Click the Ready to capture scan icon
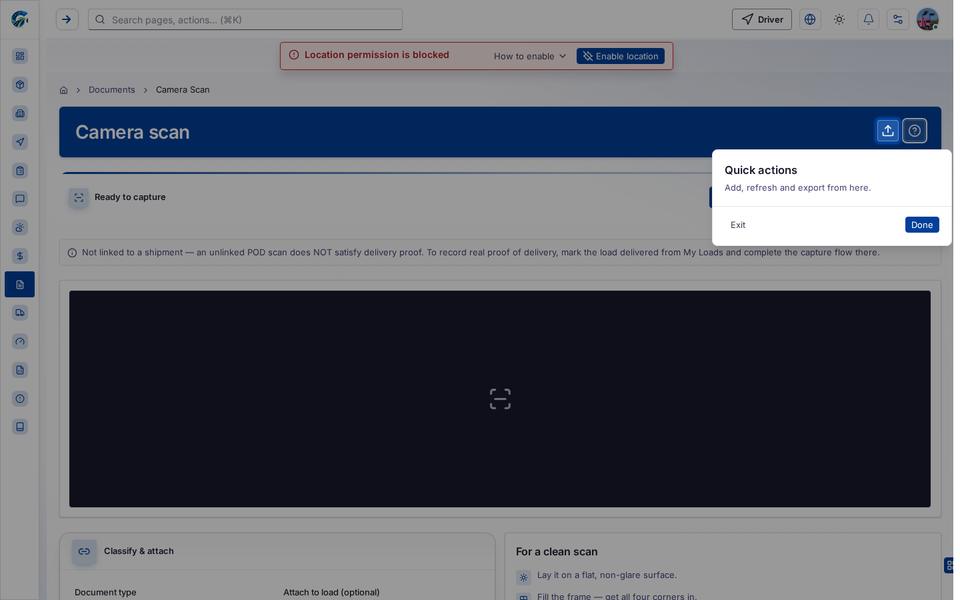 [x=78, y=197]
